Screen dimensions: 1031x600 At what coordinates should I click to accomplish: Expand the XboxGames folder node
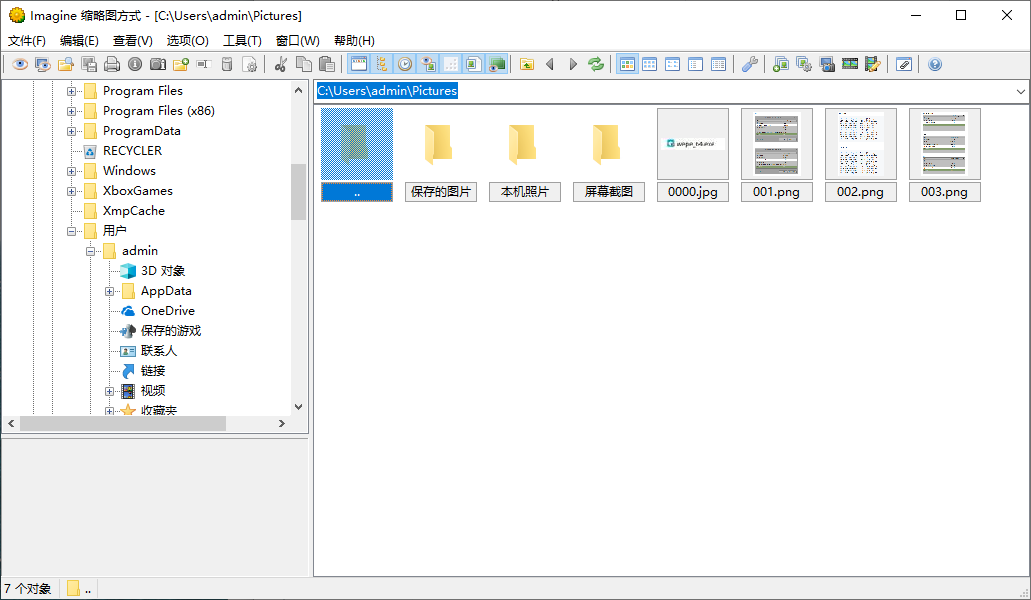click(x=71, y=191)
